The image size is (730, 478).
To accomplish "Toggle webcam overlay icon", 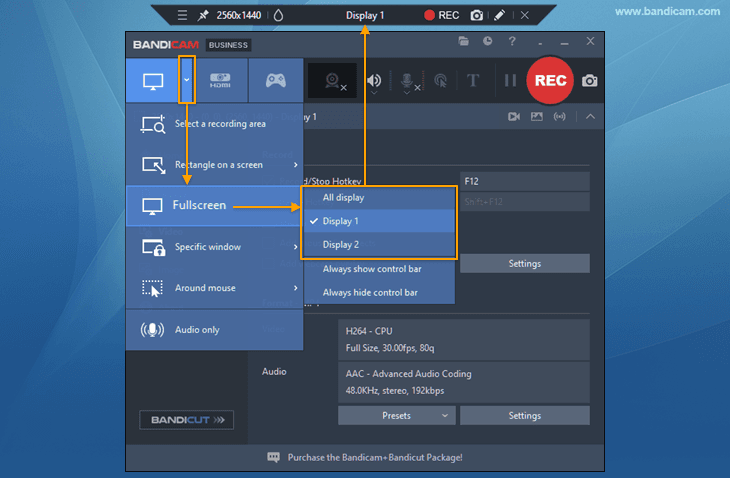I will tap(332, 81).
